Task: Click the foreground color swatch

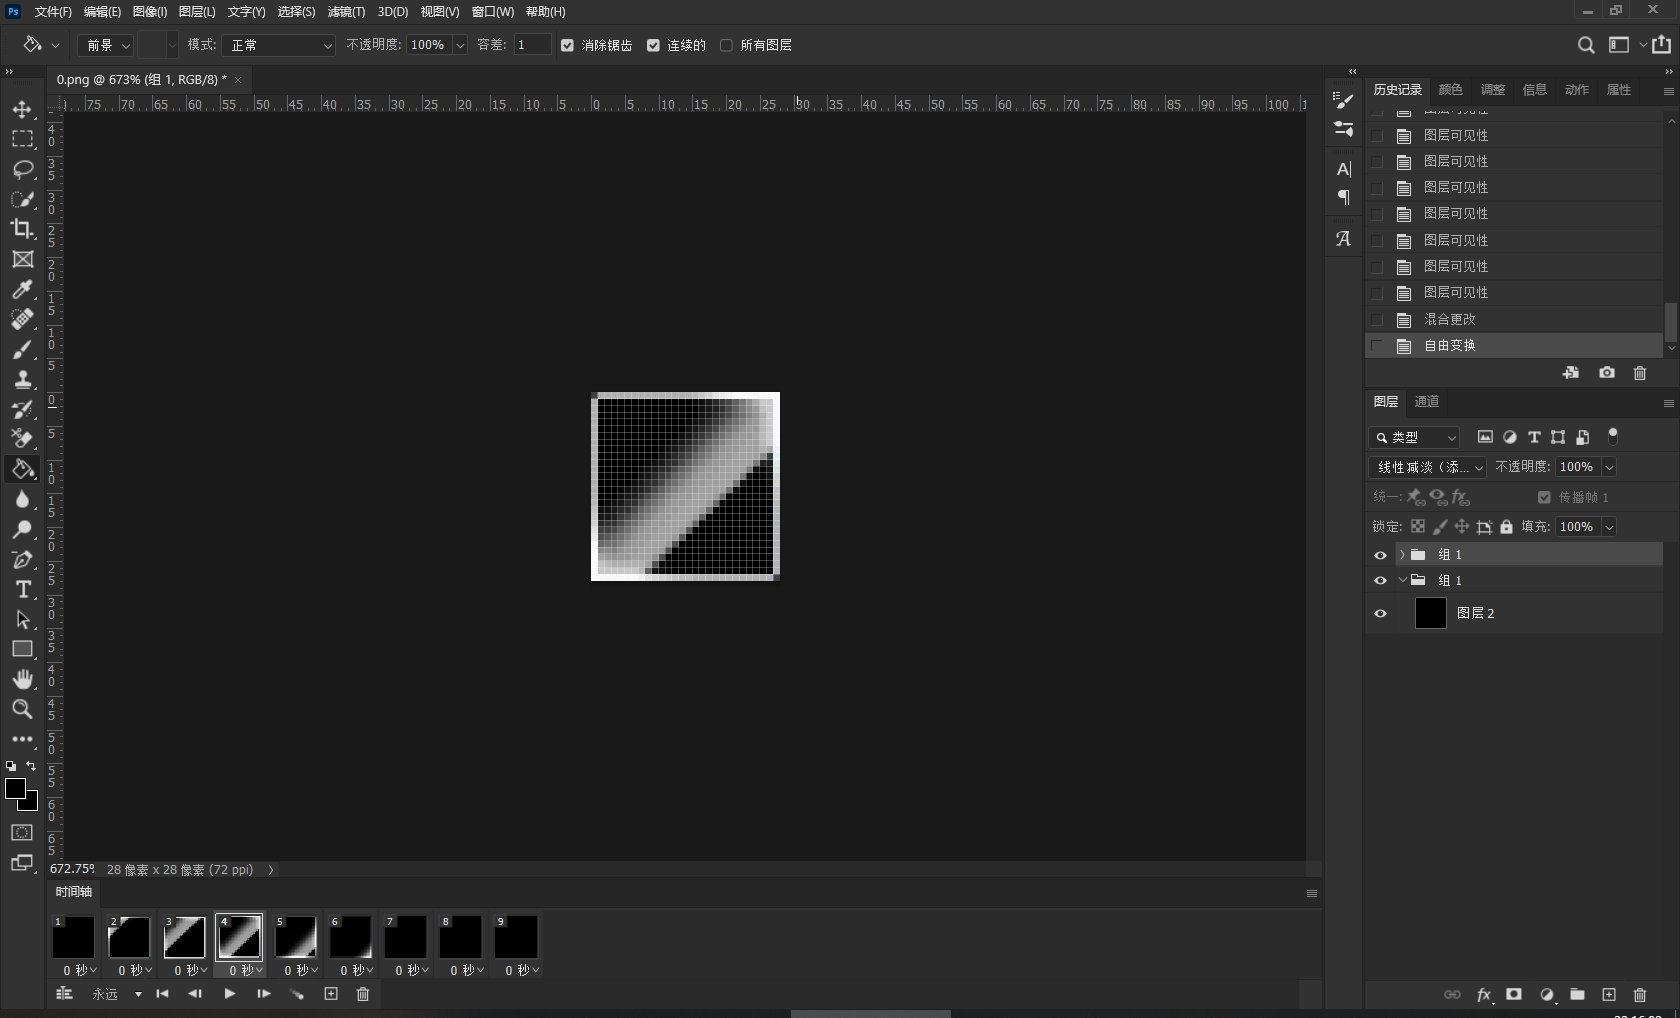Action: (15, 789)
